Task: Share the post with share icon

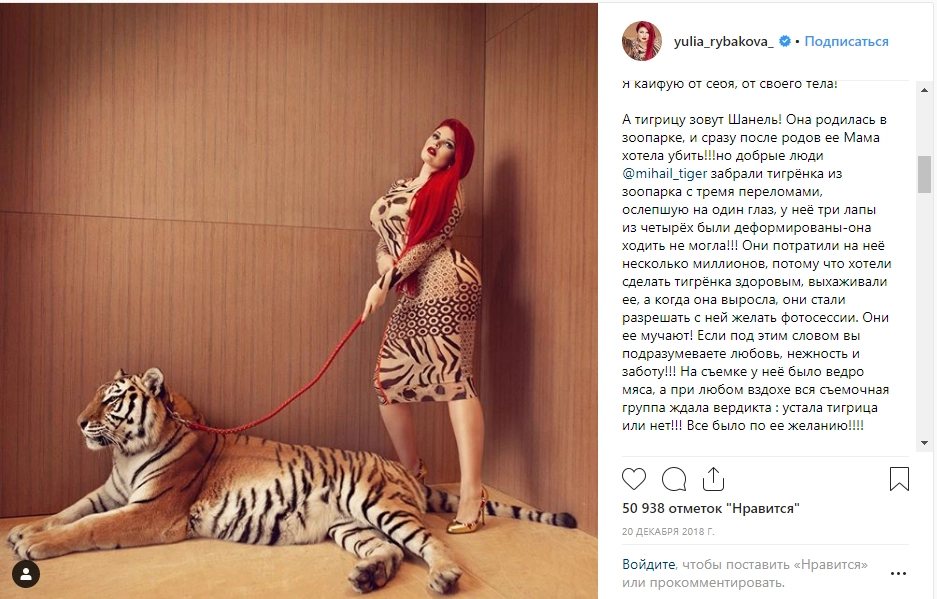Action: (714, 479)
